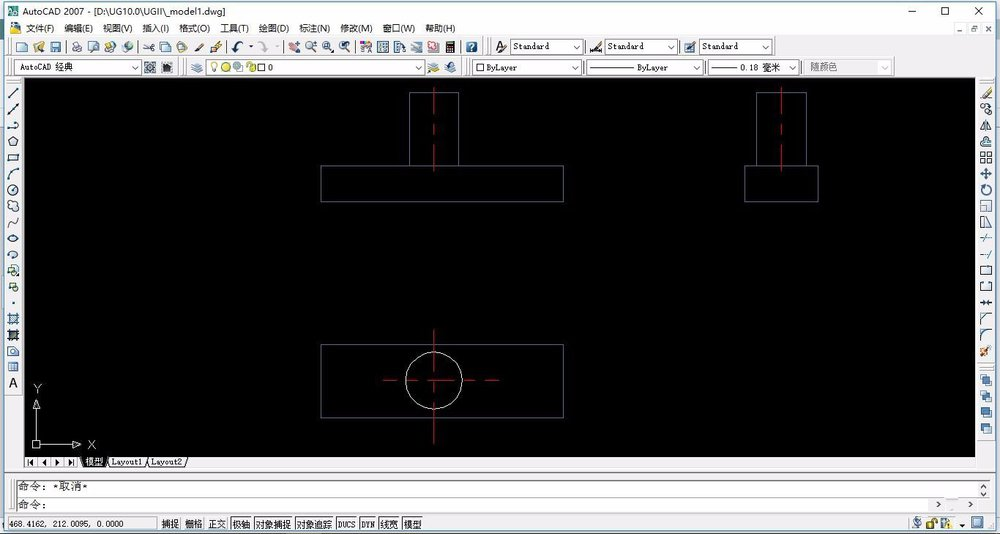Viewport: 1000px width, 534px height.
Task: Toggle 线宽 lineweight display
Action: 389,524
